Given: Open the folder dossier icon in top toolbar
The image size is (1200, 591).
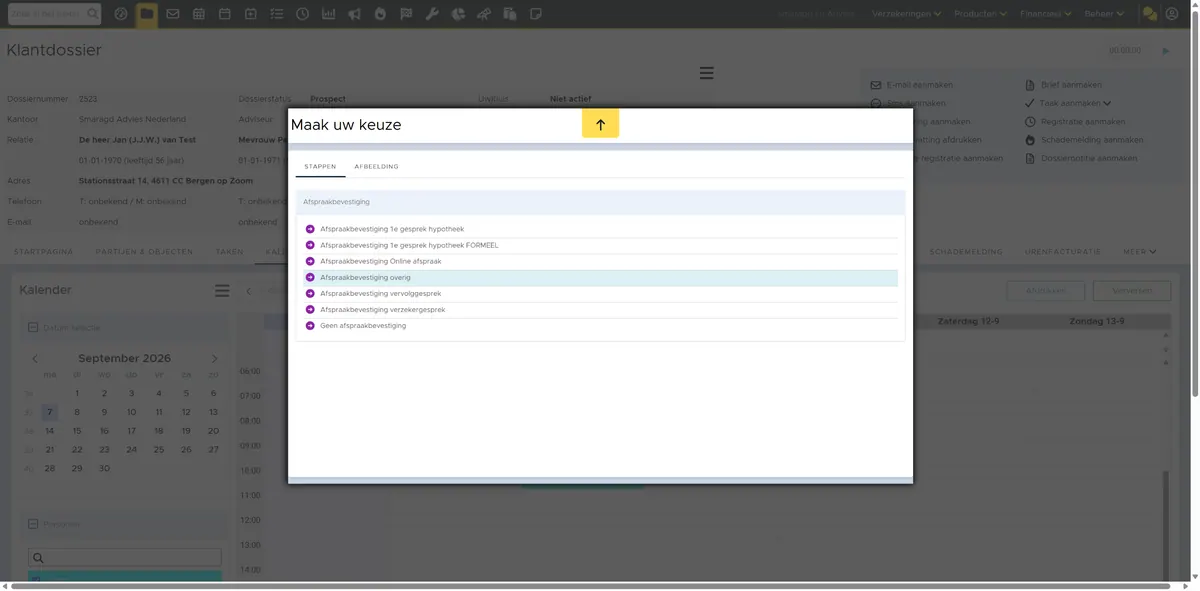Looking at the screenshot, I should pos(147,14).
